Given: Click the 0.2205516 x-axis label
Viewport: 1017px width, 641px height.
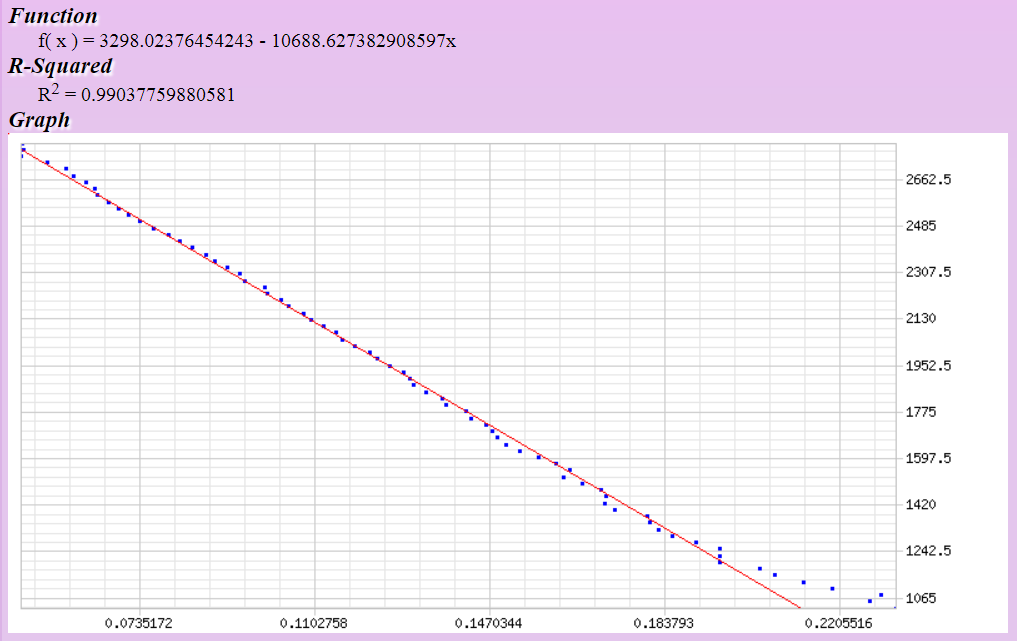Looking at the screenshot, I should (838, 623).
